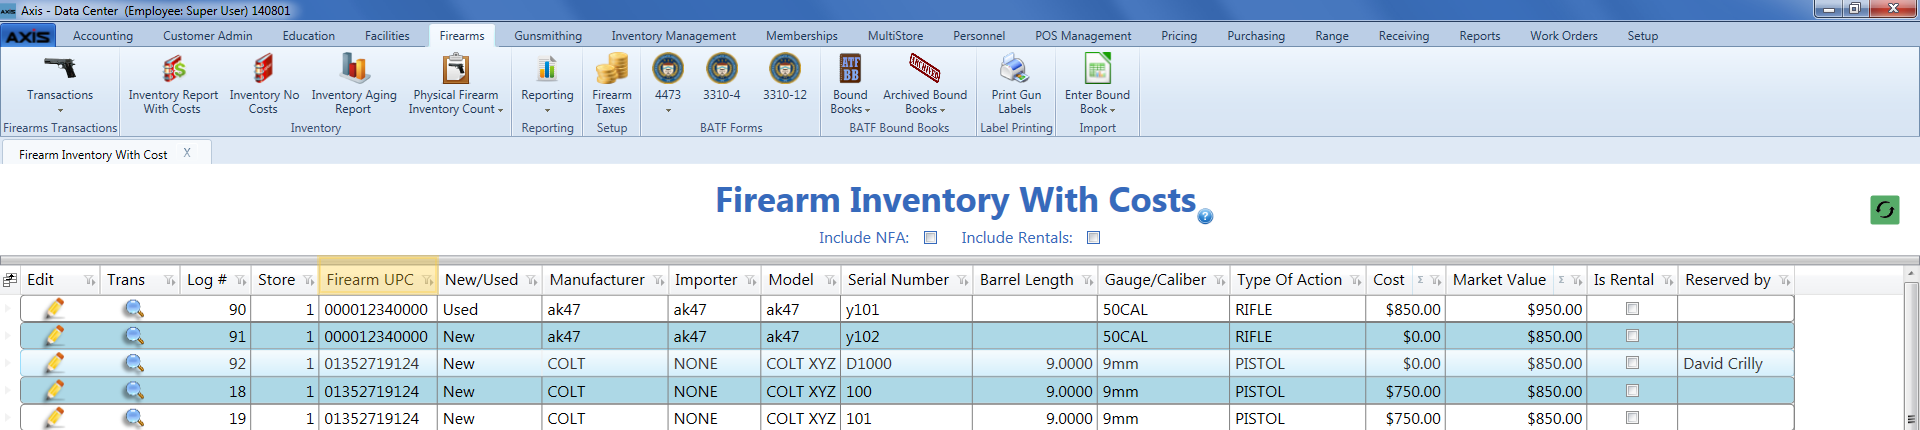Screen dimensions: 1920x430
Task: Open filter for Is Rental column
Action: pyautogui.click(x=1667, y=281)
